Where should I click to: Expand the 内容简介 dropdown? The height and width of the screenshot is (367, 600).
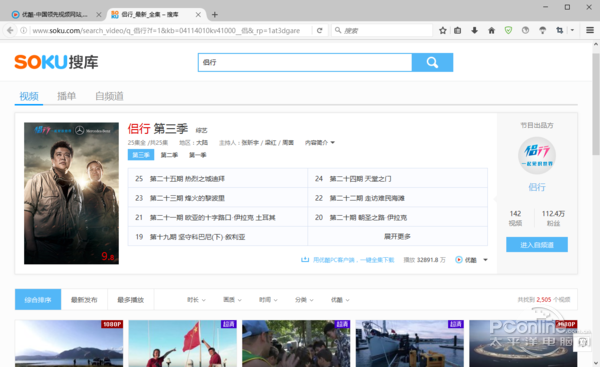coord(320,142)
